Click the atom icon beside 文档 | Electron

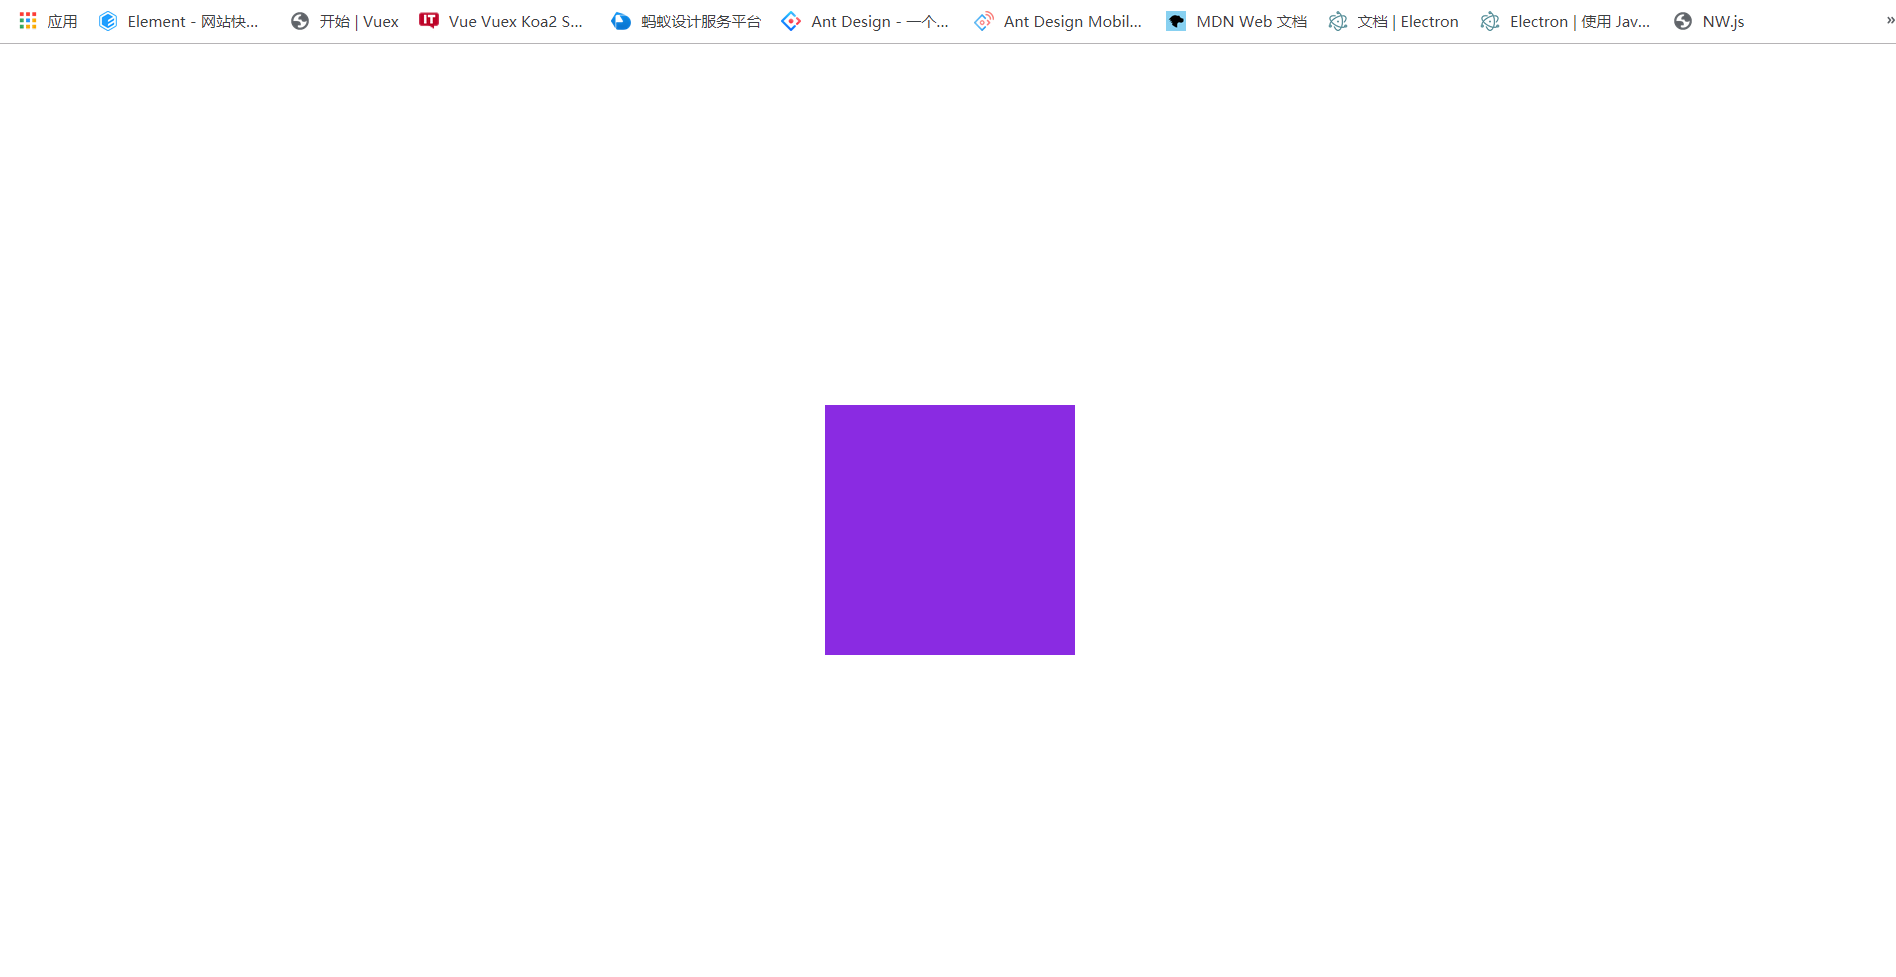pos(1338,21)
